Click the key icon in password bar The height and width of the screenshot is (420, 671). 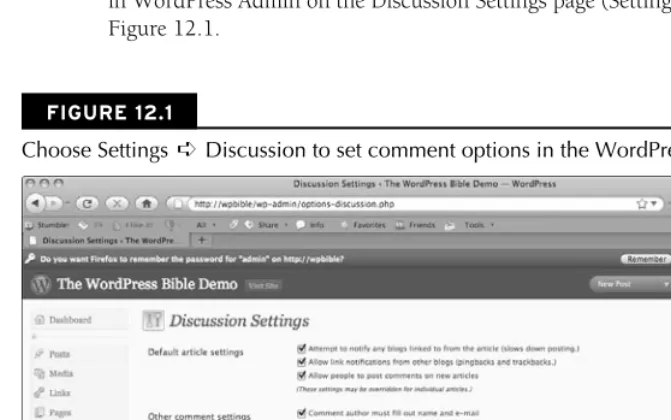[x=30, y=259]
